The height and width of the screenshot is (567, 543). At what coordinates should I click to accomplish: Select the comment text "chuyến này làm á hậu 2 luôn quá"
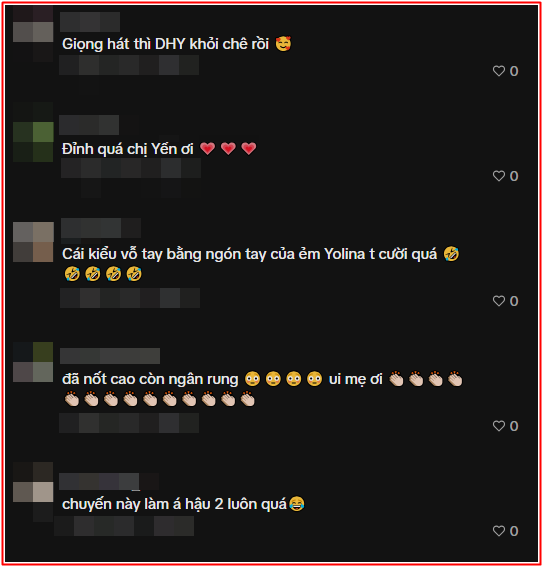click(174, 504)
